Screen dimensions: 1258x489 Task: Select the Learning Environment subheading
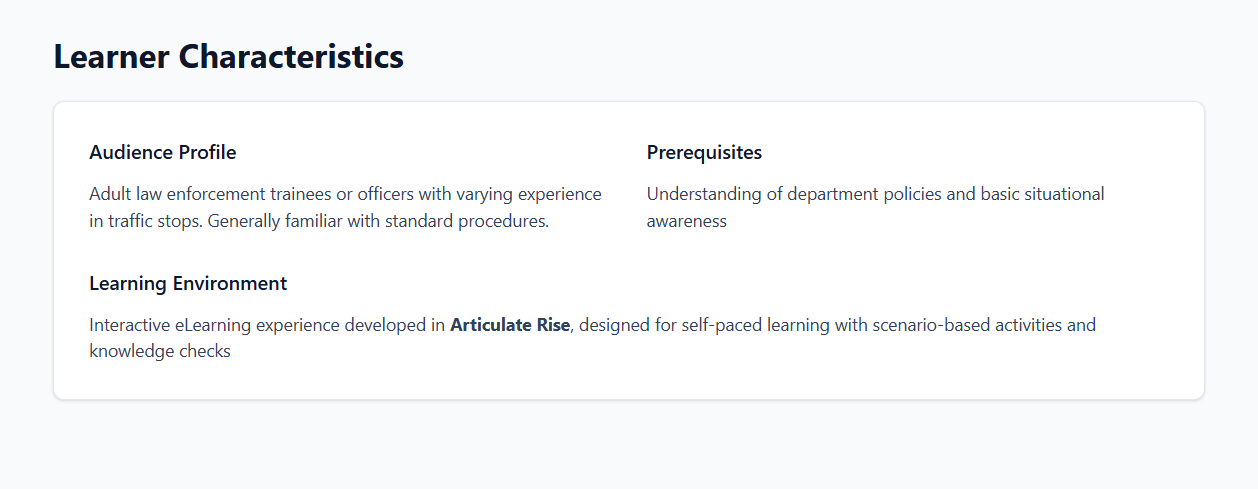(x=188, y=283)
